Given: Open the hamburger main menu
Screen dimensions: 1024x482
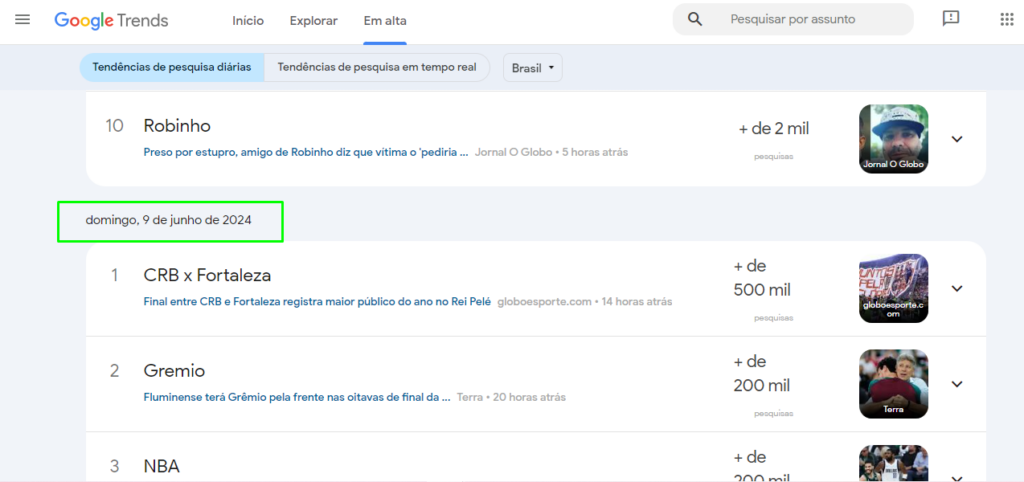Looking at the screenshot, I should click(x=22, y=20).
